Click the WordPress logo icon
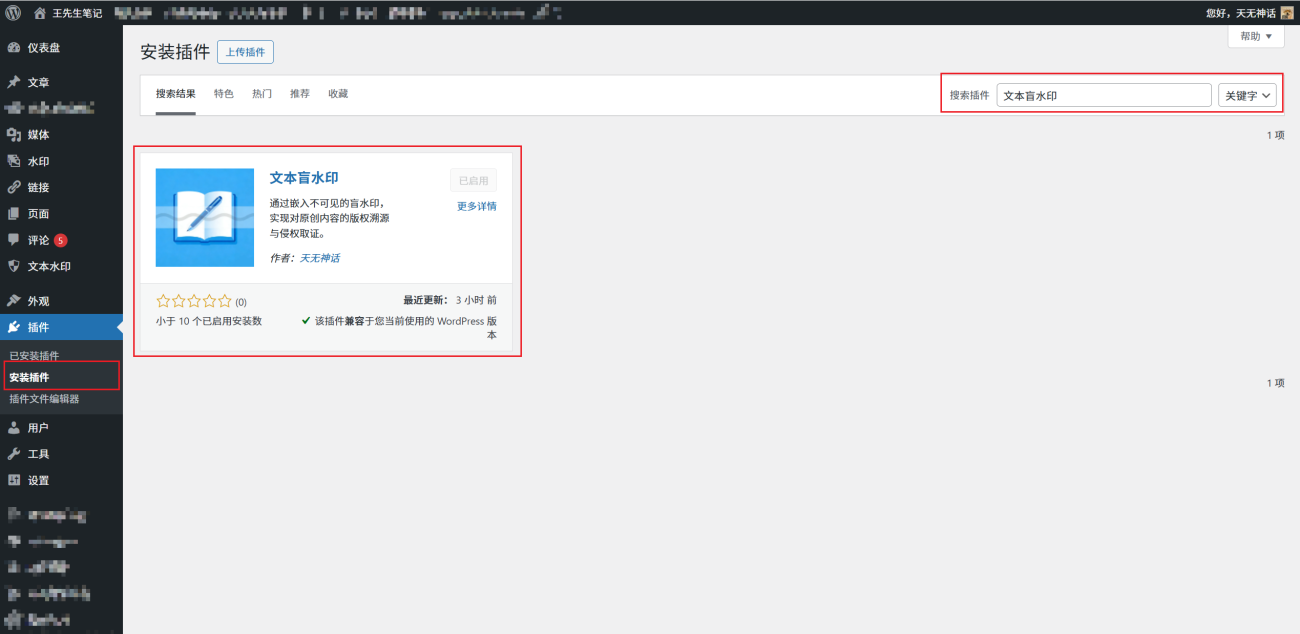Image resolution: width=1300 pixels, height=634 pixels. click(14, 13)
